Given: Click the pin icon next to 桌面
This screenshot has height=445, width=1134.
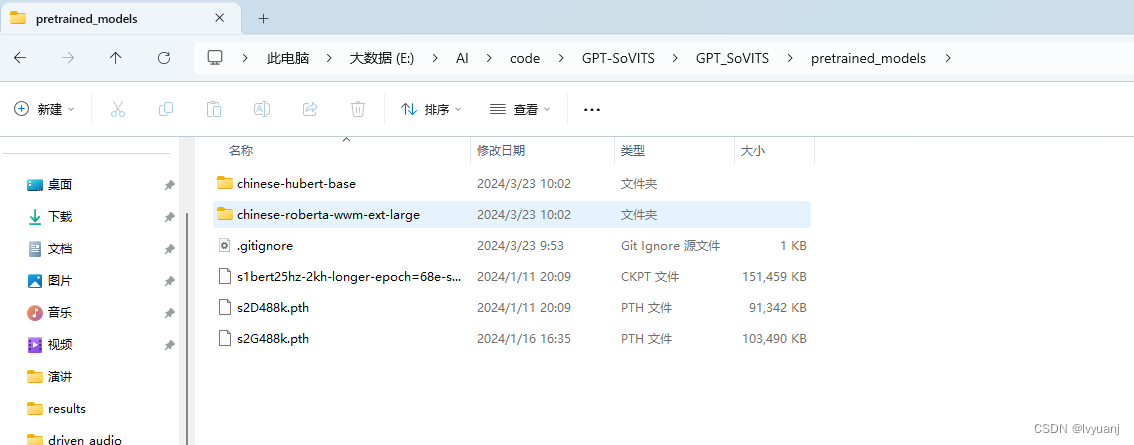Looking at the screenshot, I should (169, 185).
